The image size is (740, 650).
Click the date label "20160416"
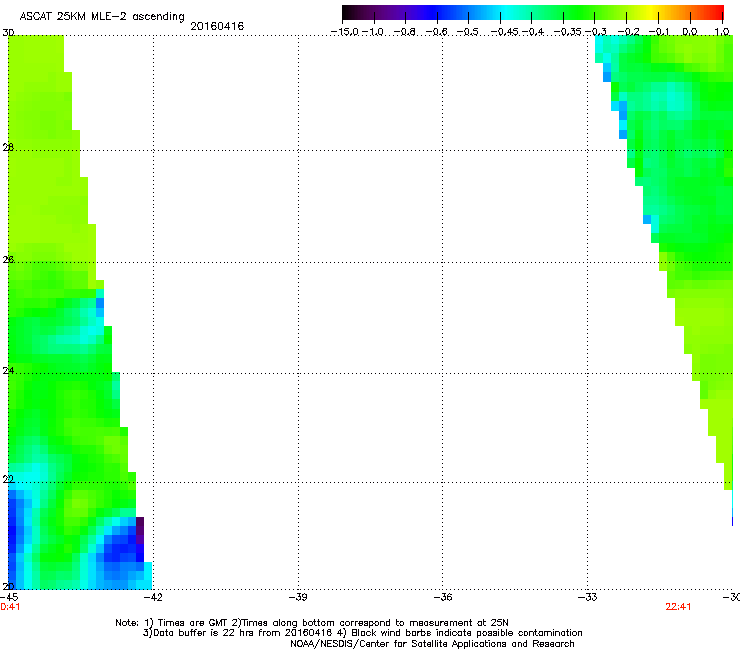(217, 26)
